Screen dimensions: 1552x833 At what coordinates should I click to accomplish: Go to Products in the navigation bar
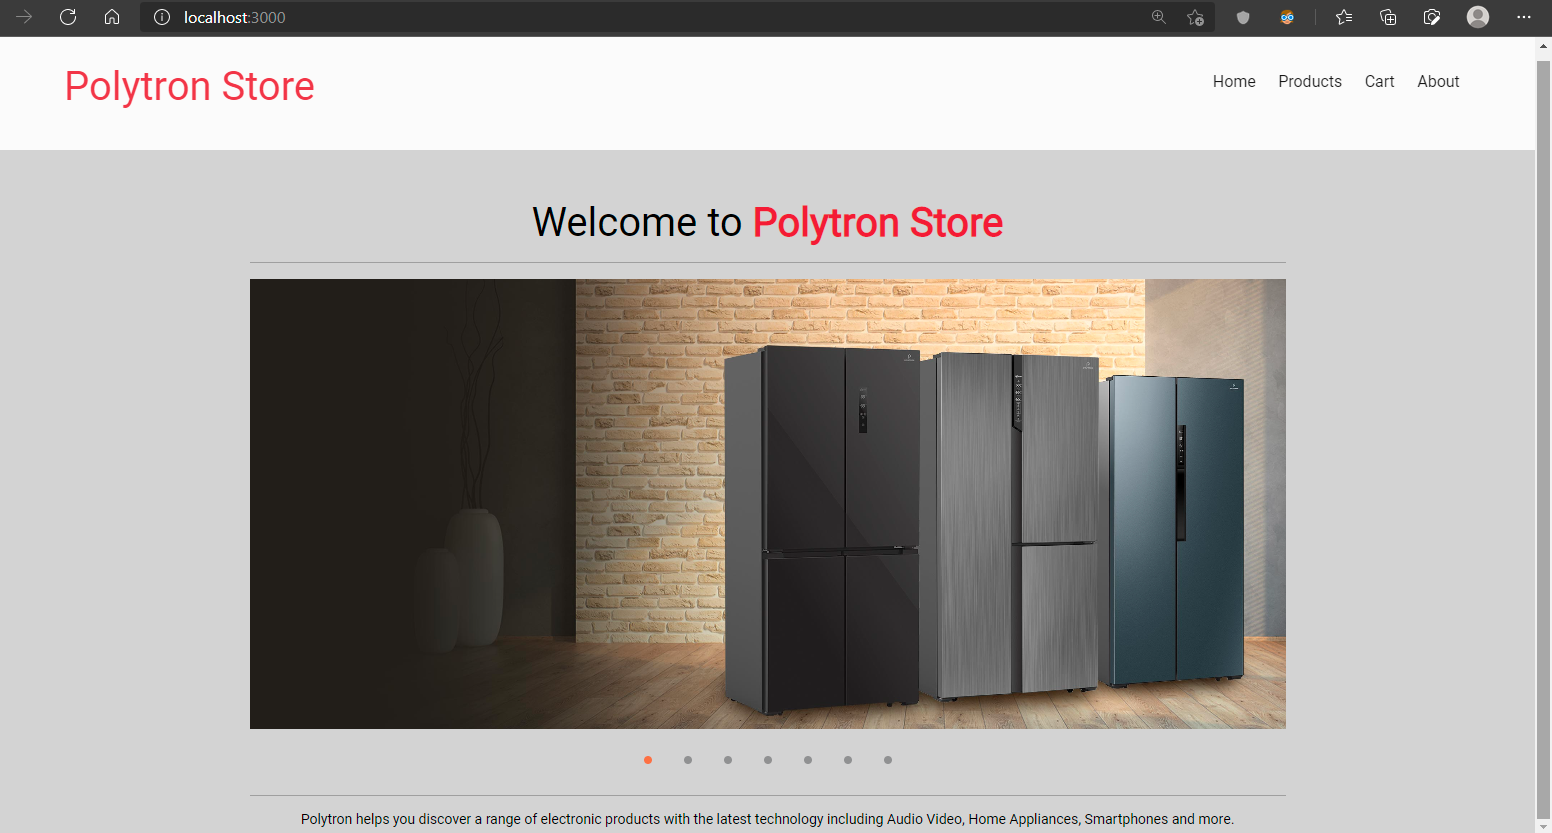click(1309, 82)
